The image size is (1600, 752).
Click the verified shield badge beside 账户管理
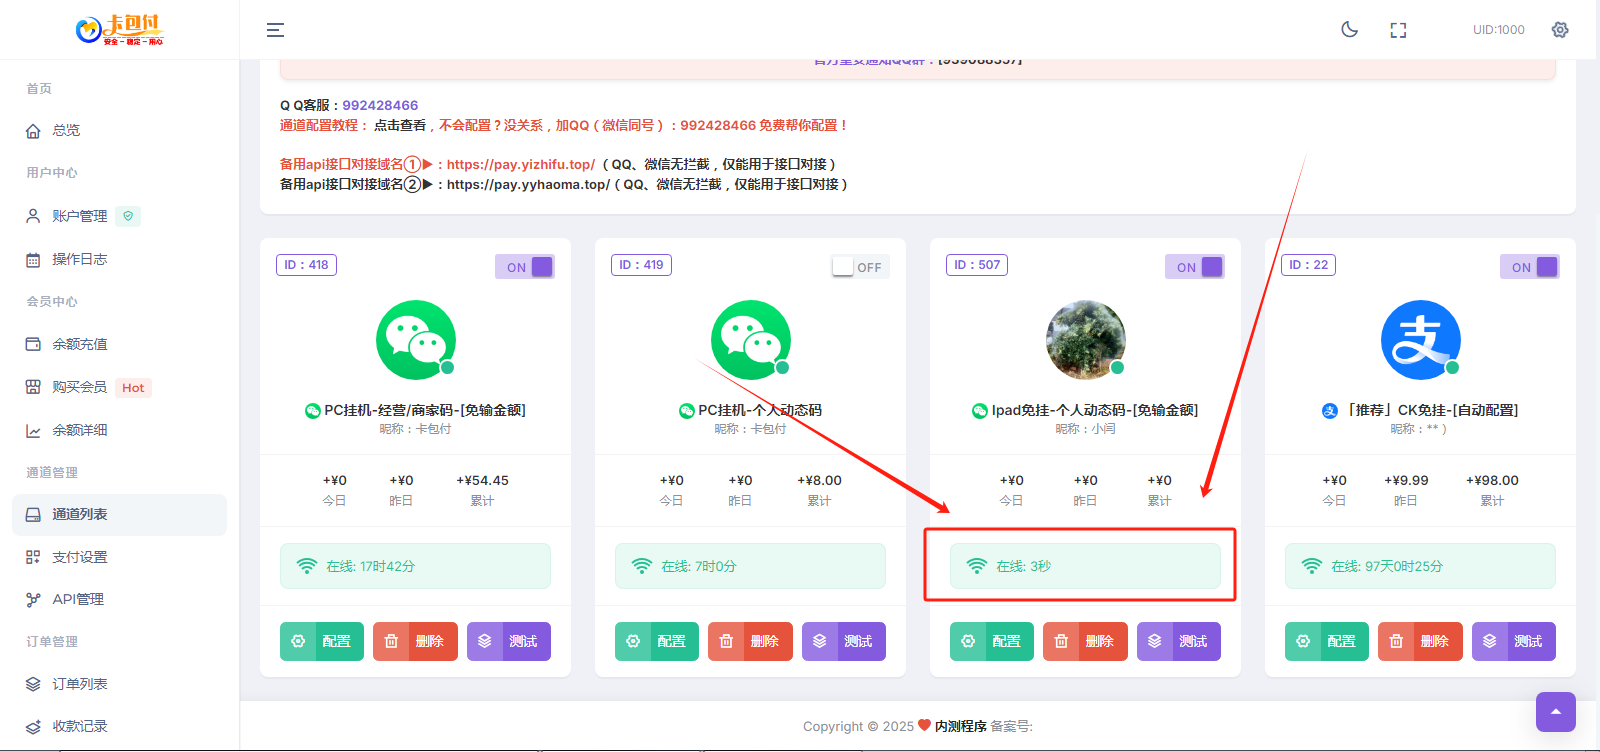pyautogui.click(x=128, y=216)
